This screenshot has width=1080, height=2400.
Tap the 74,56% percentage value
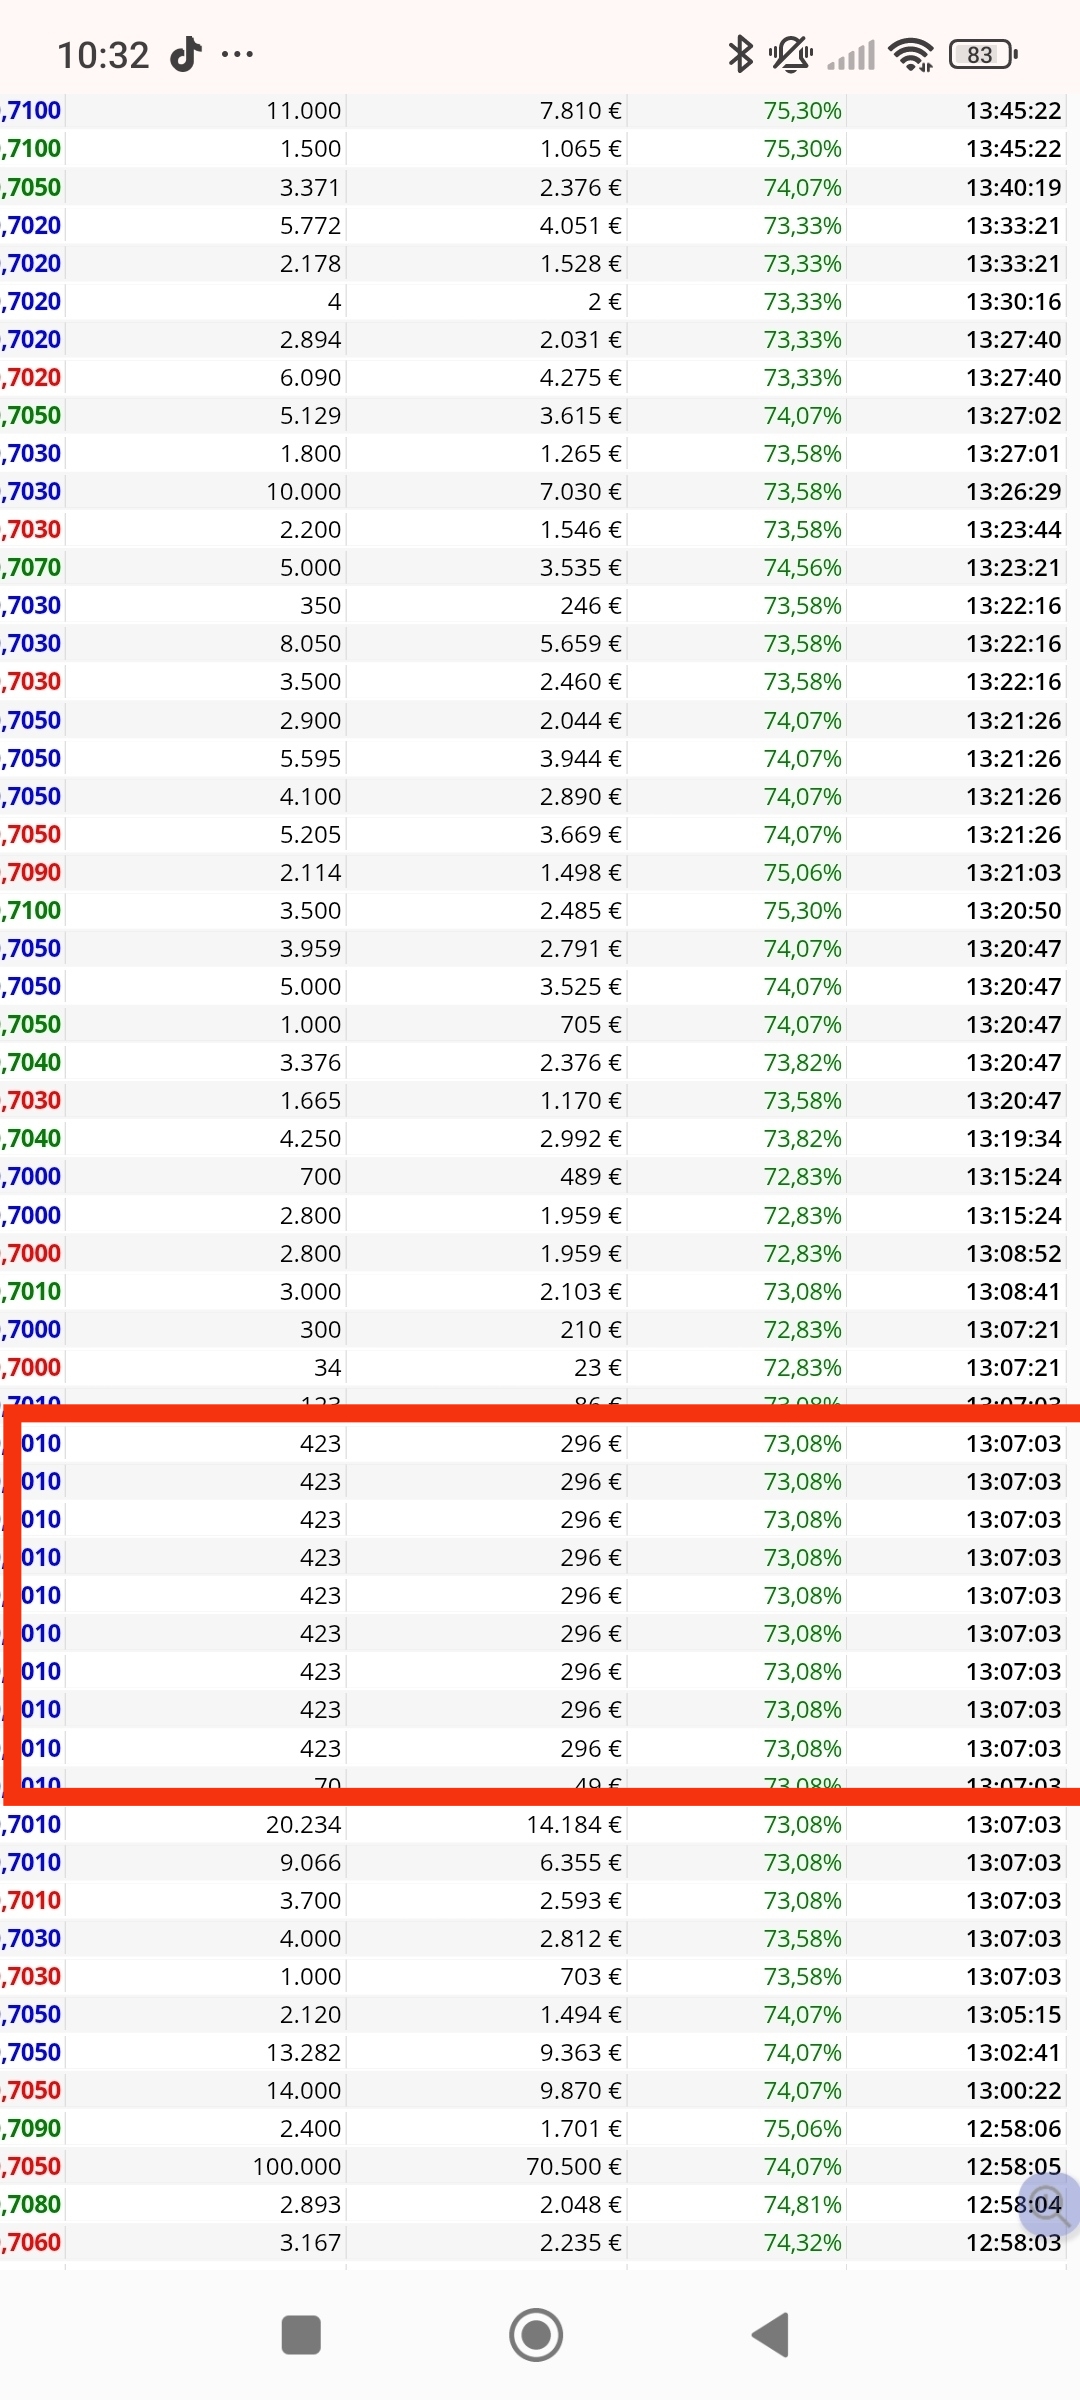(802, 567)
